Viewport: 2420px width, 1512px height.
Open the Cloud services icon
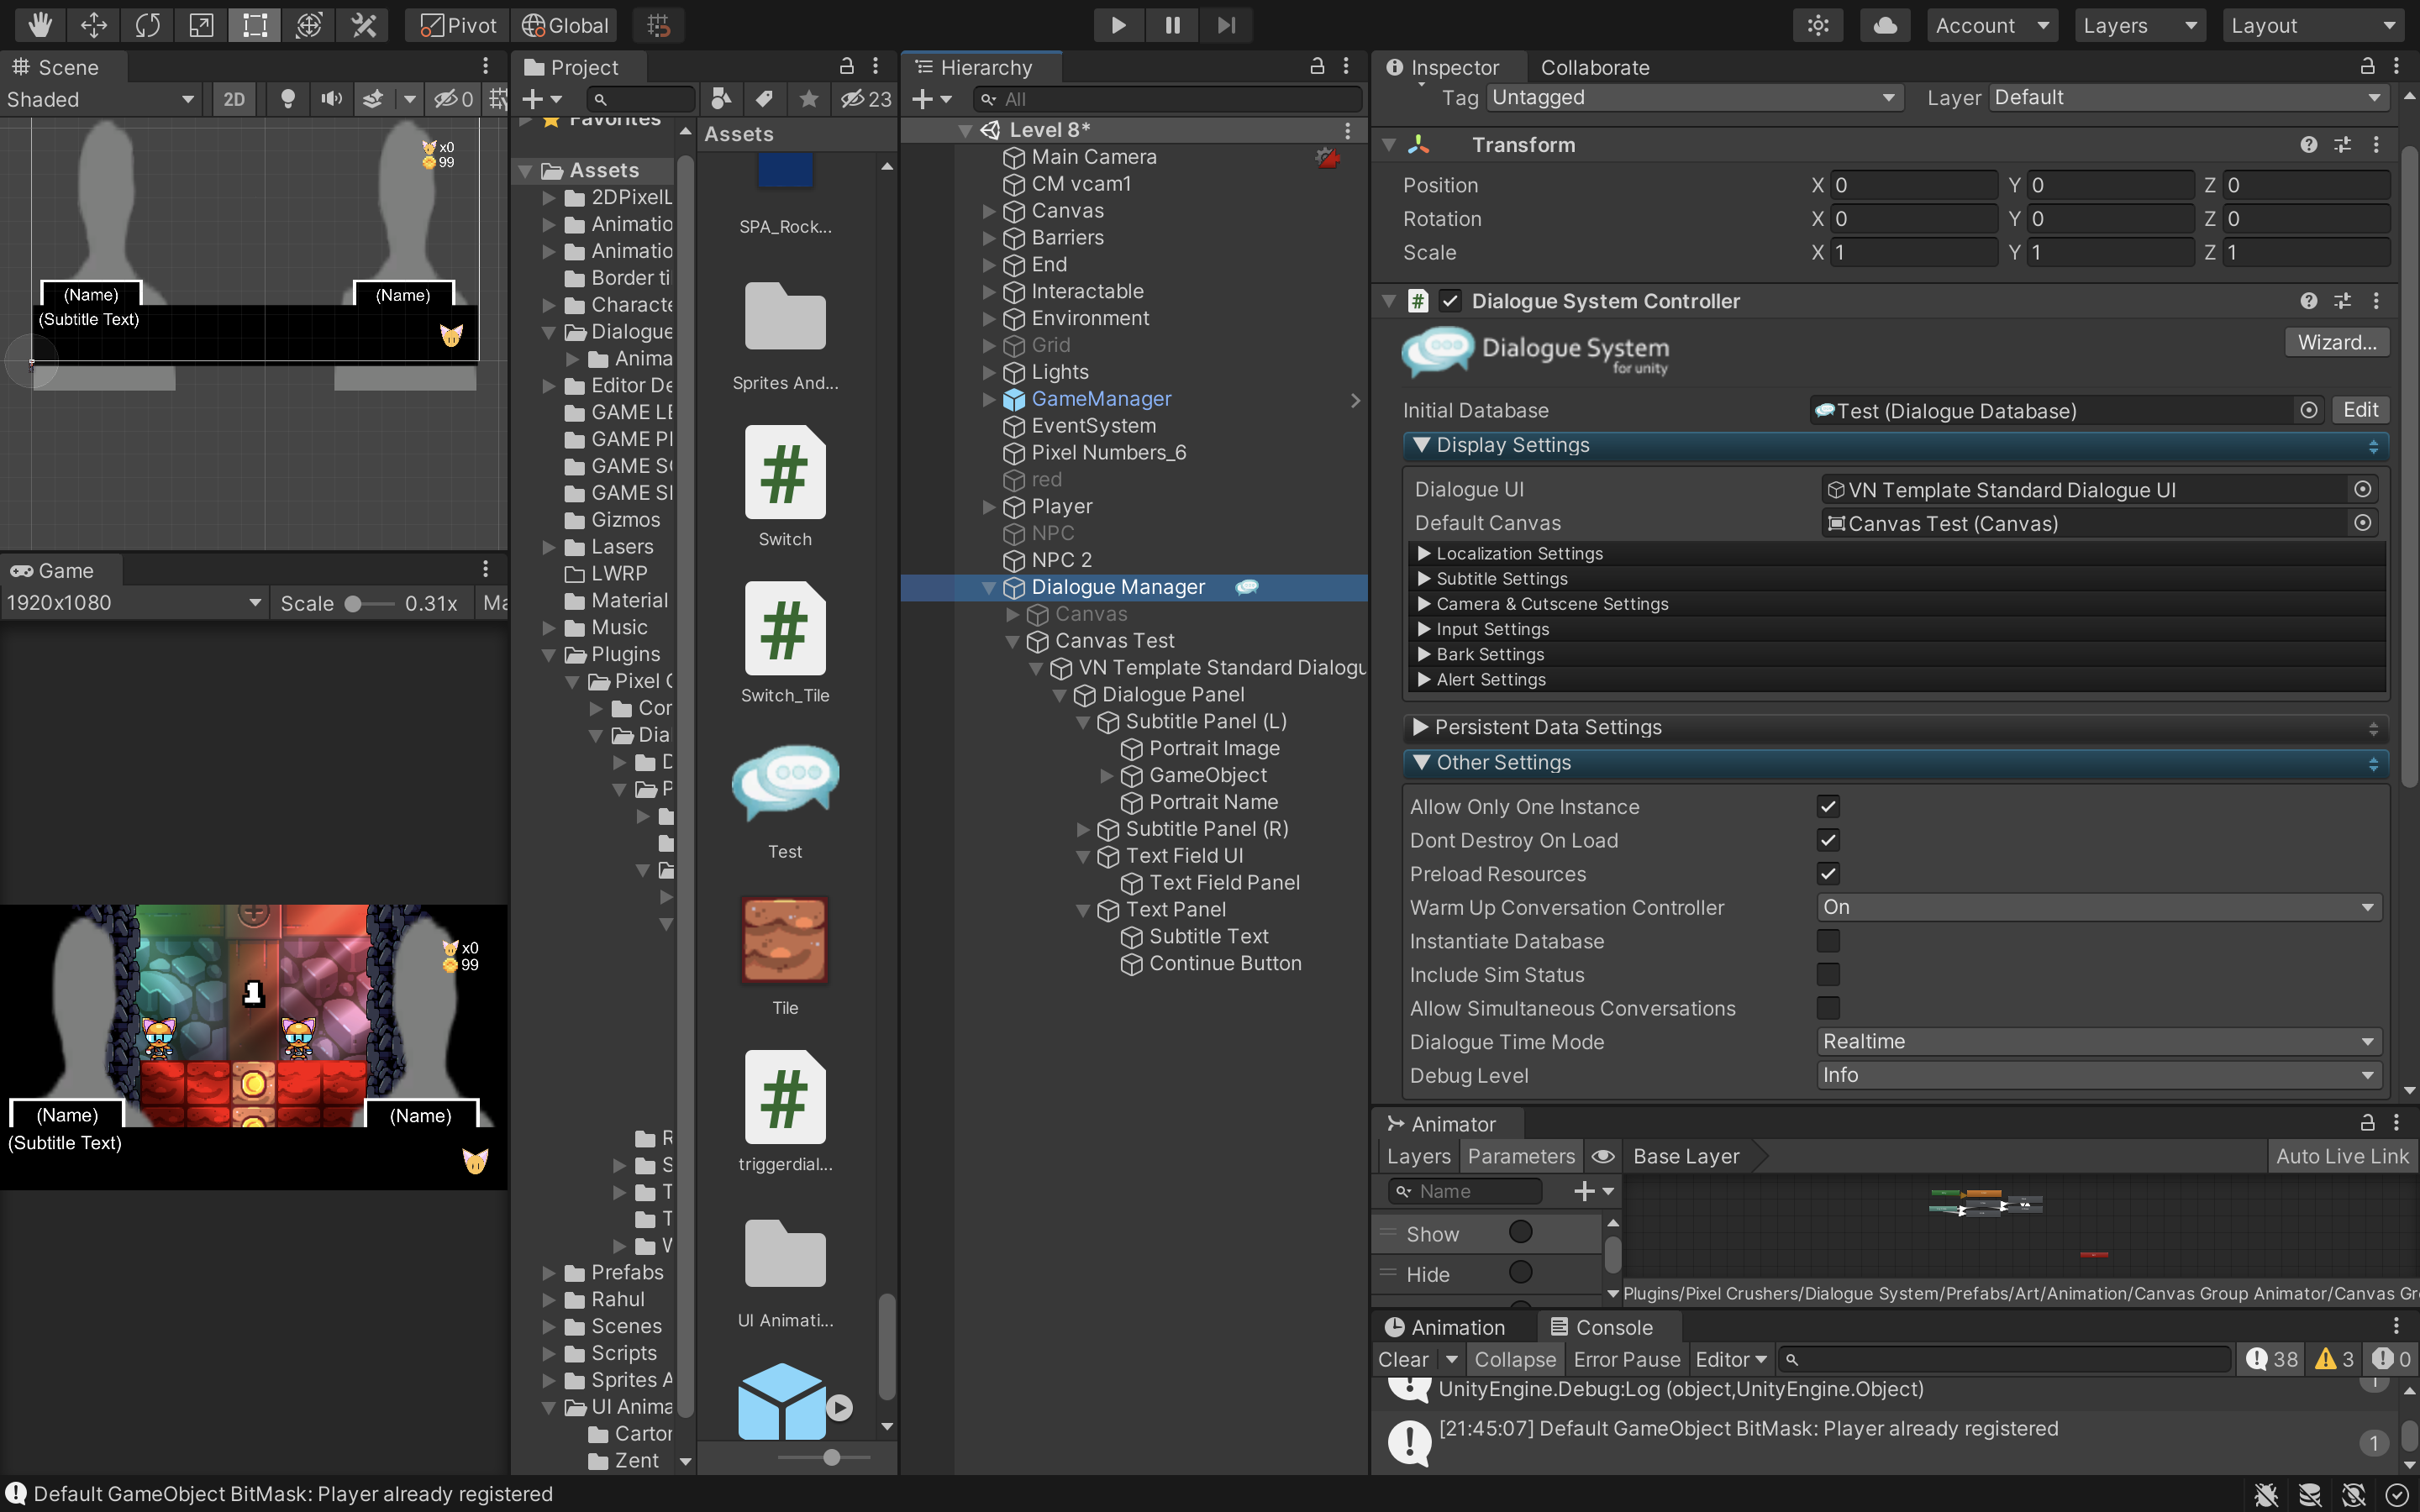[x=1885, y=25]
